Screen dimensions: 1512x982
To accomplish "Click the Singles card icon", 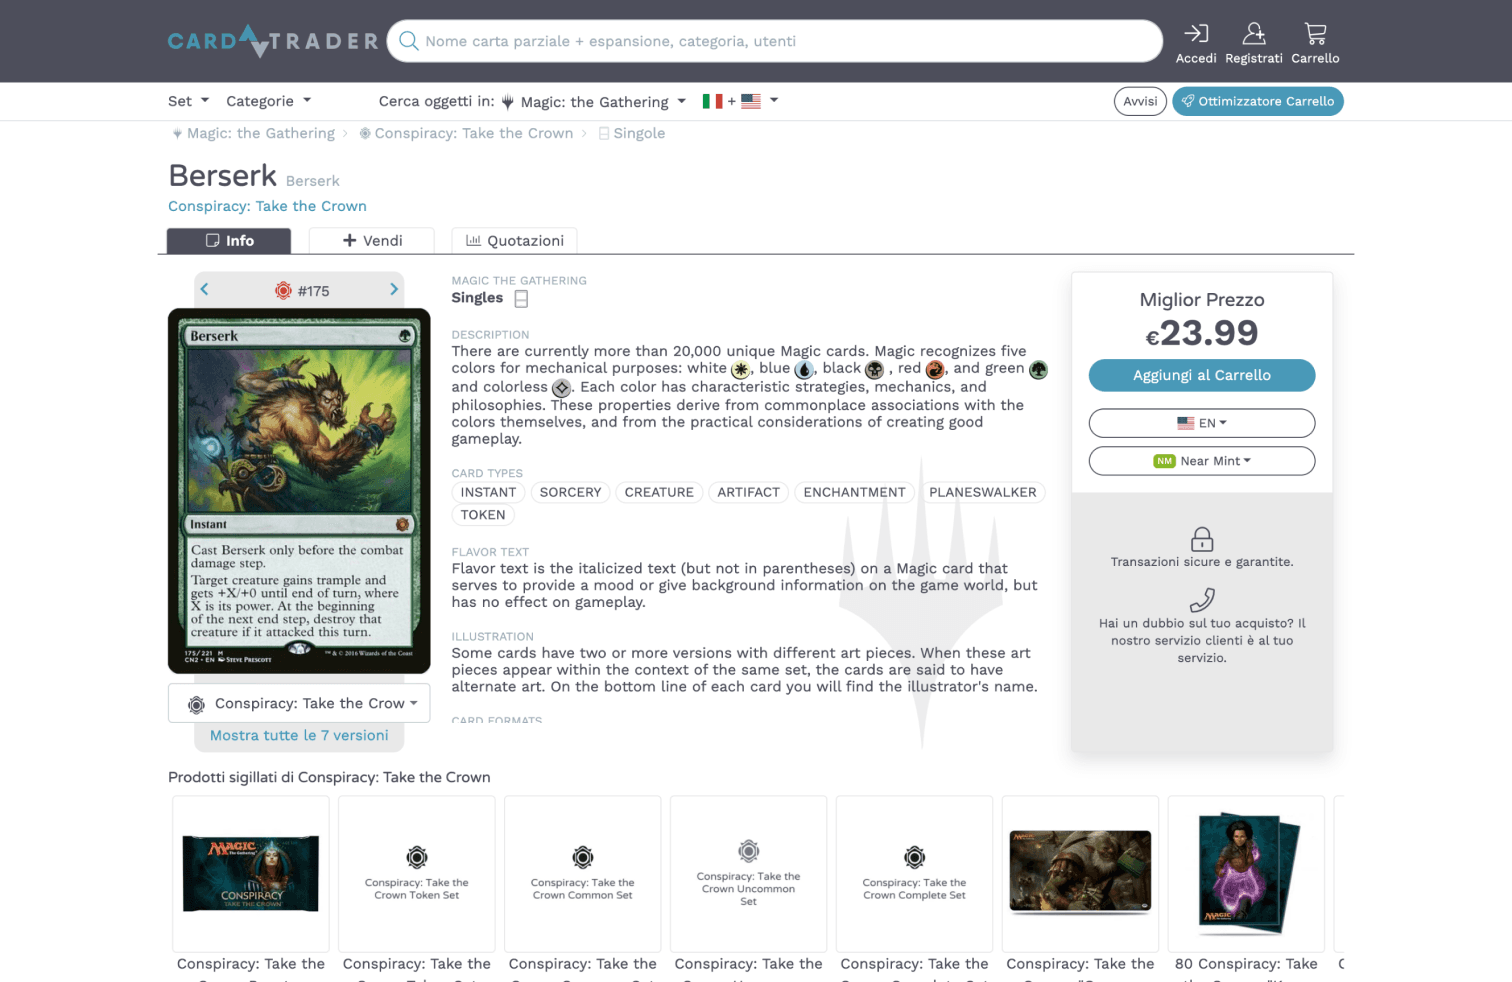I will [521, 299].
